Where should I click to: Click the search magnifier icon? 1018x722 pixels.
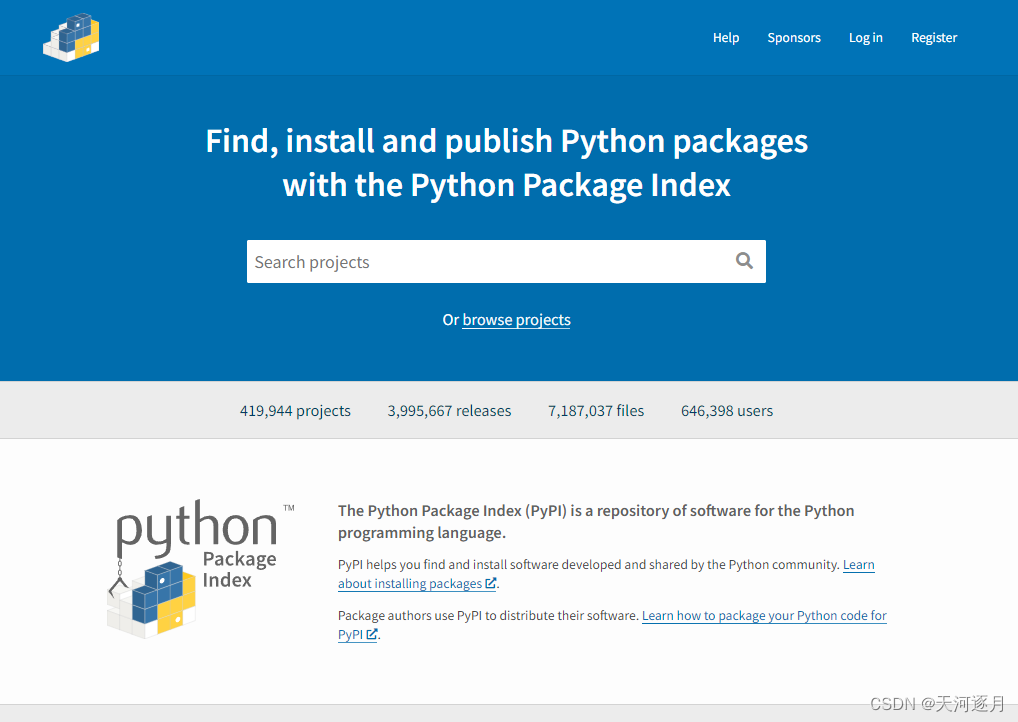coord(744,260)
